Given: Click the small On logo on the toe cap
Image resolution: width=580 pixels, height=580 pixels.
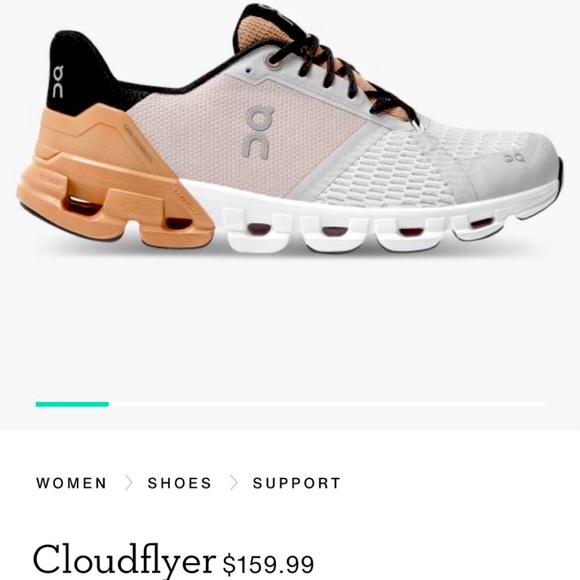Looking at the screenshot, I should point(515,158).
